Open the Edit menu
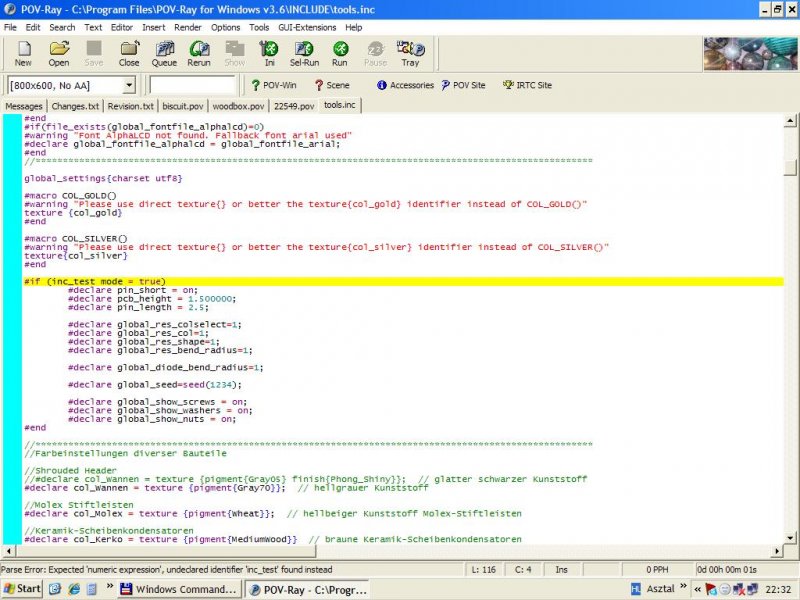800x600 pixels. (33, 28)
